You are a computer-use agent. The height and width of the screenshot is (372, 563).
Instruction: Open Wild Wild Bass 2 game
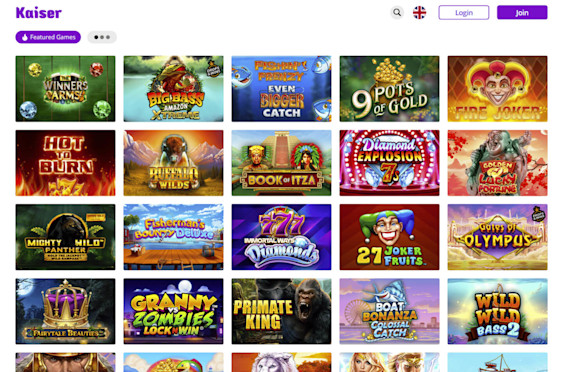click(x=498, y=311)
